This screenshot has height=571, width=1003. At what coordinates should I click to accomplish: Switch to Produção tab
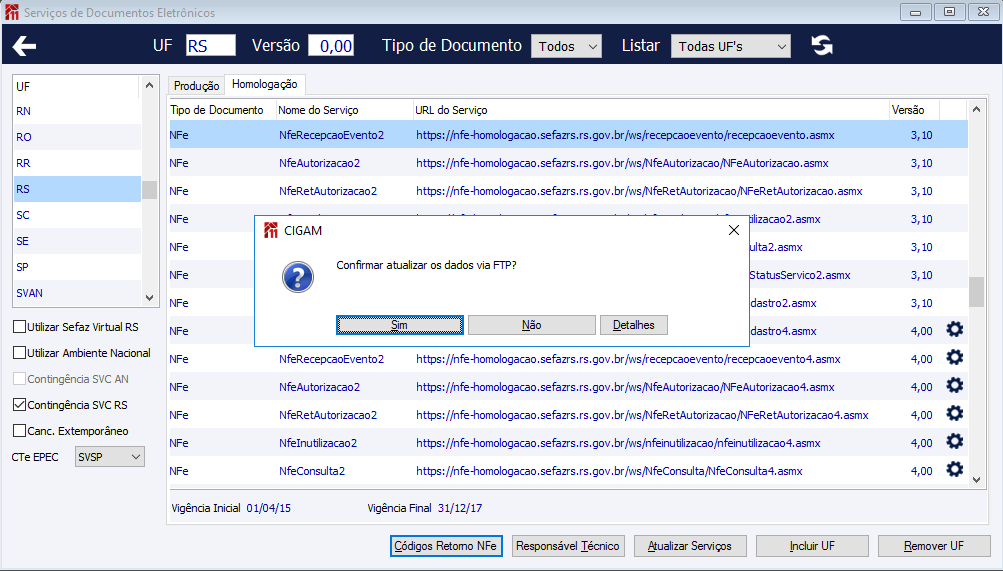196,86
